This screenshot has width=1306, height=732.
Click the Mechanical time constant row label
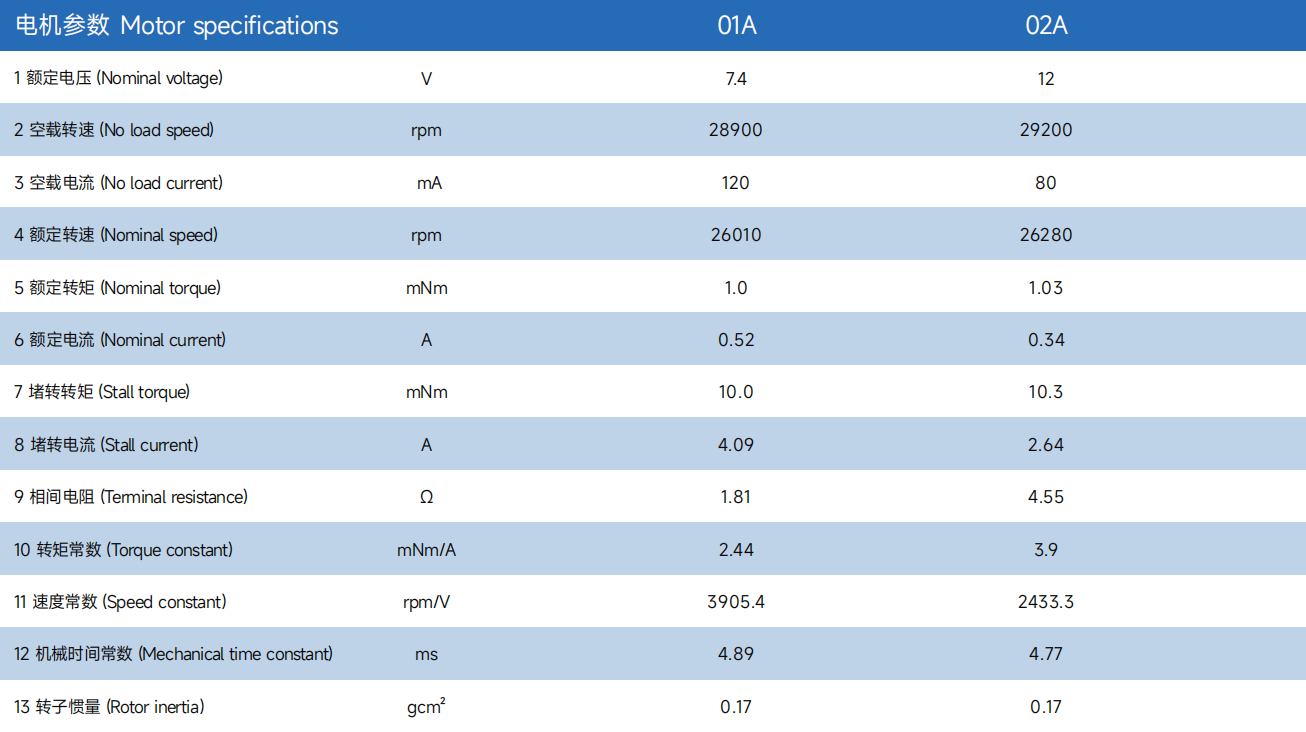click(174, 654)
